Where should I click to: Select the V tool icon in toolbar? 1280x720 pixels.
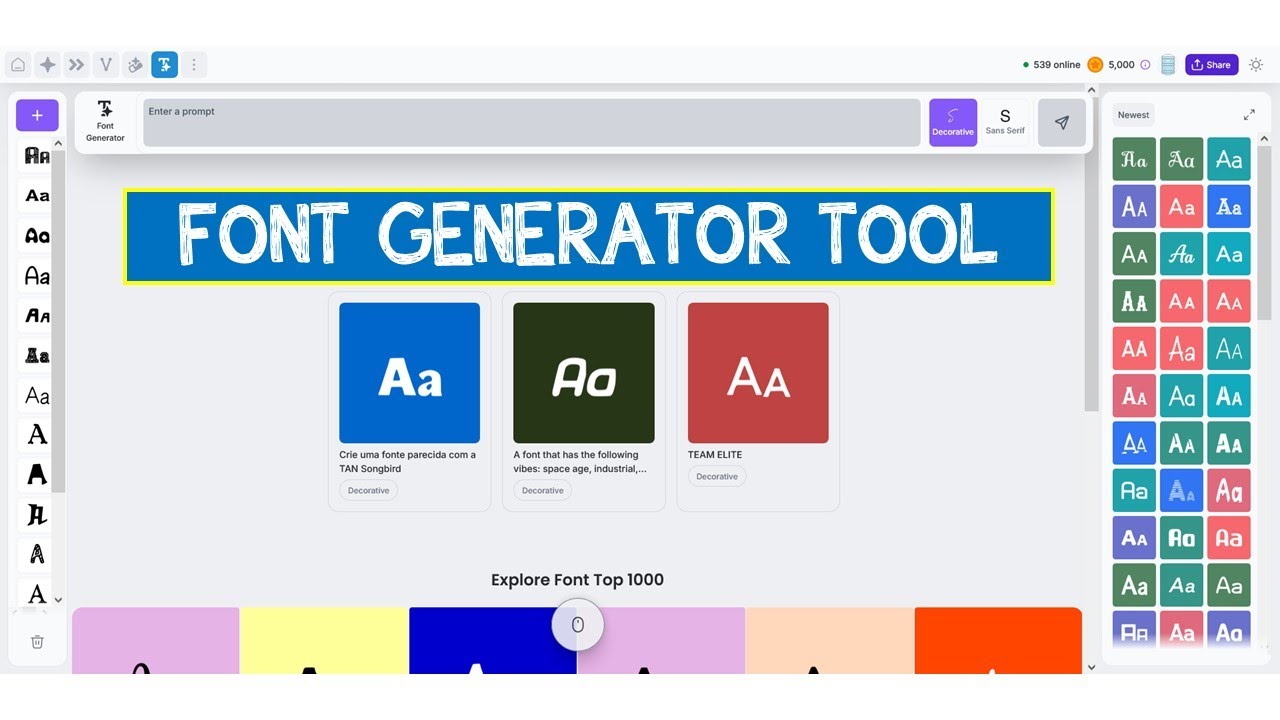(106, 65)
